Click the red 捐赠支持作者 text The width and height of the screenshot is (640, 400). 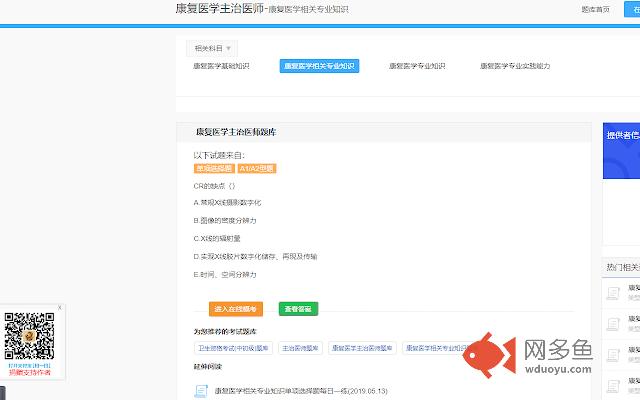click(x=30, y=373)
